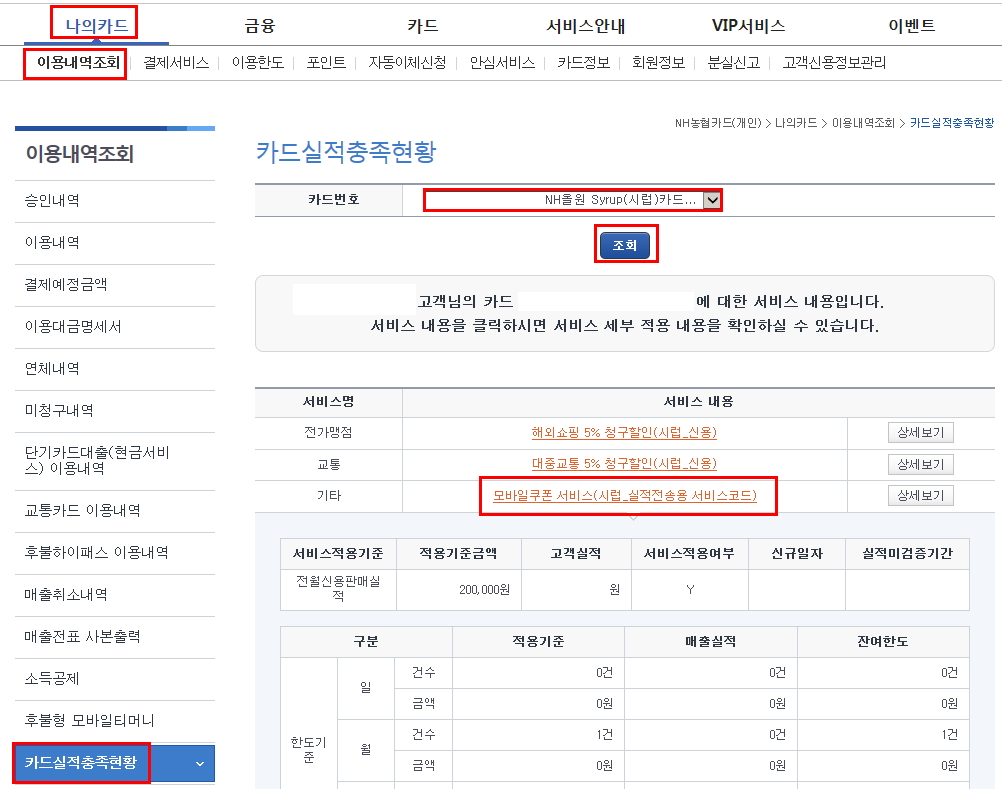Open 모바일쿠폰 서비스 link
1002x789 pixels.
625,496
